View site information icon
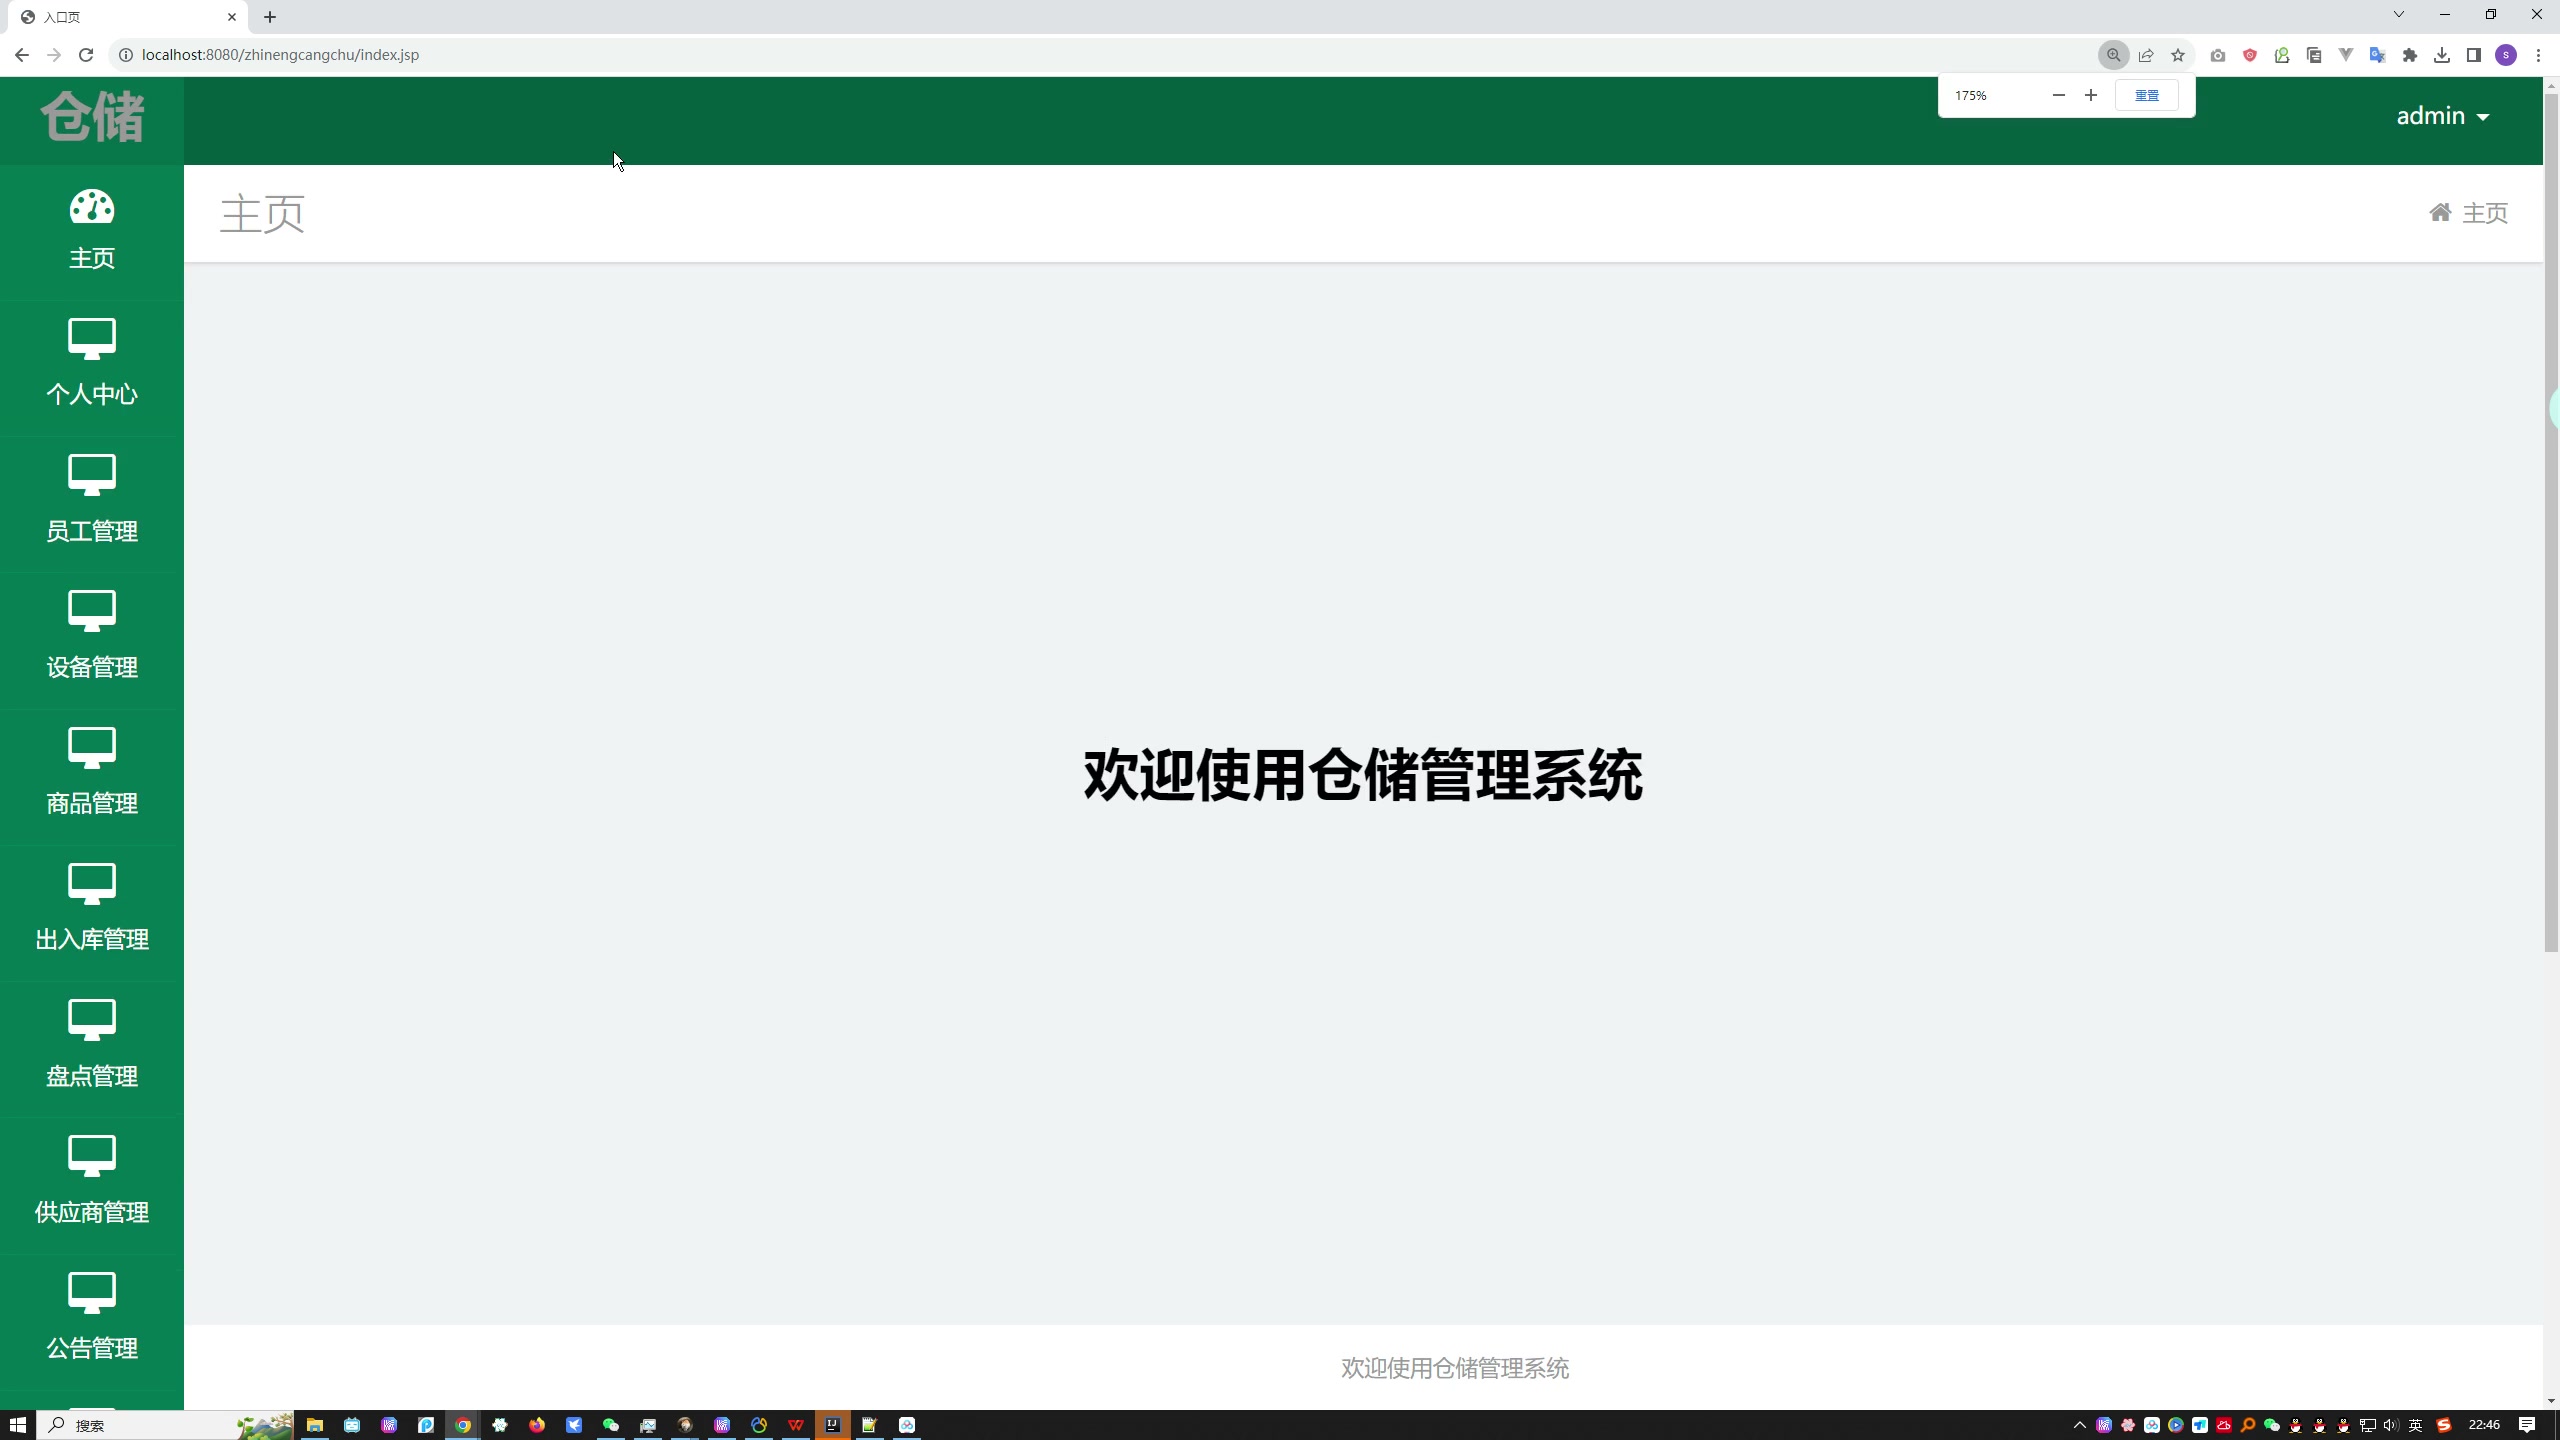This screenshot has width=2560, height=1440. pyautogui.click(x=126, y=55)
